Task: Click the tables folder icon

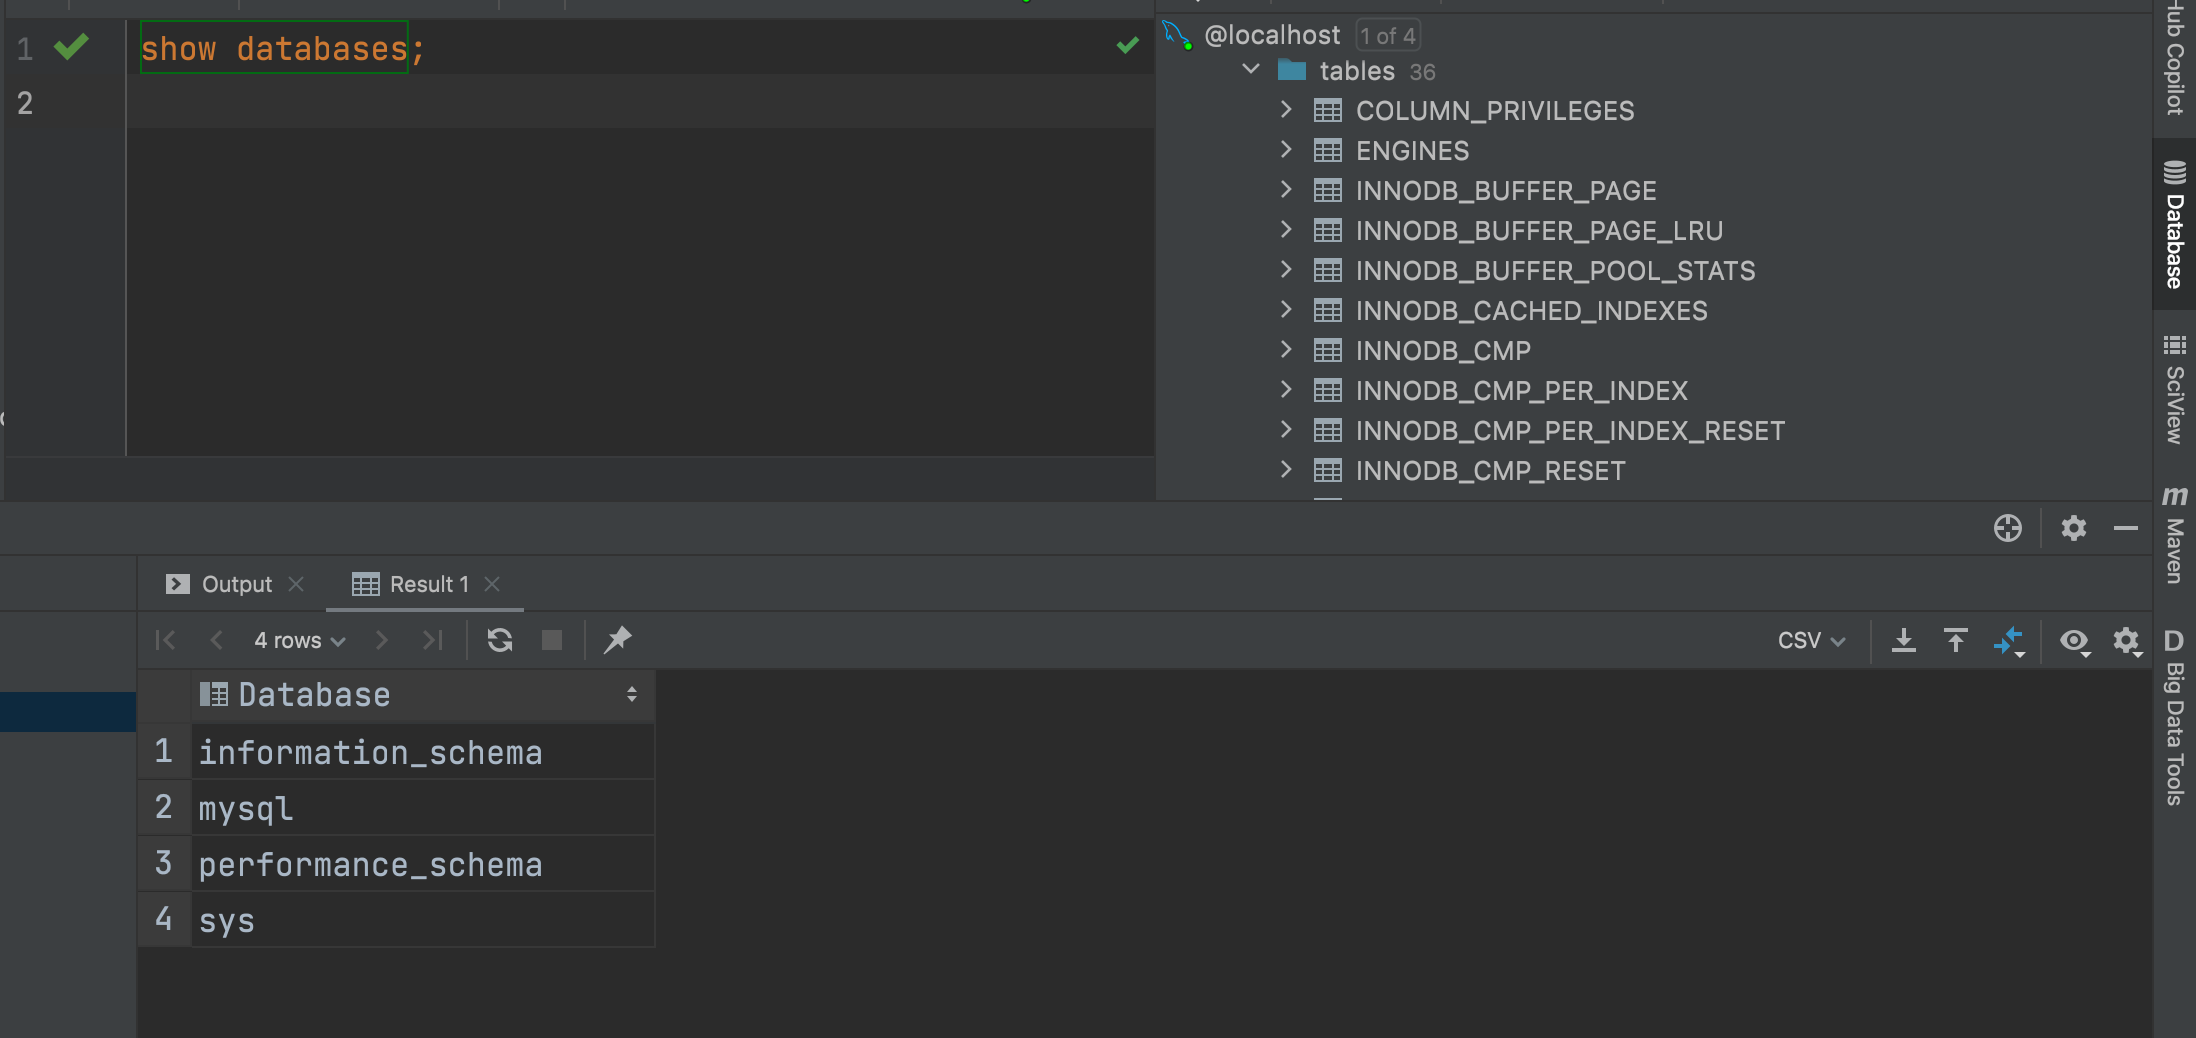Action: click(1292, 70)
